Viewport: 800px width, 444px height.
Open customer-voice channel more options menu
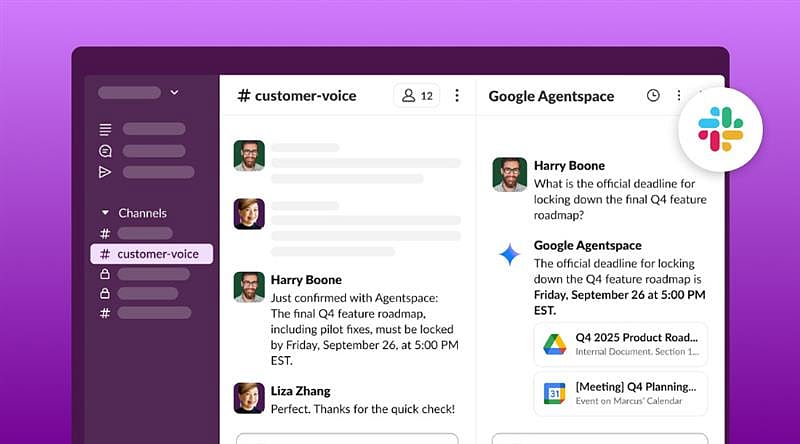pyautogui.click(x=457, y=96)
